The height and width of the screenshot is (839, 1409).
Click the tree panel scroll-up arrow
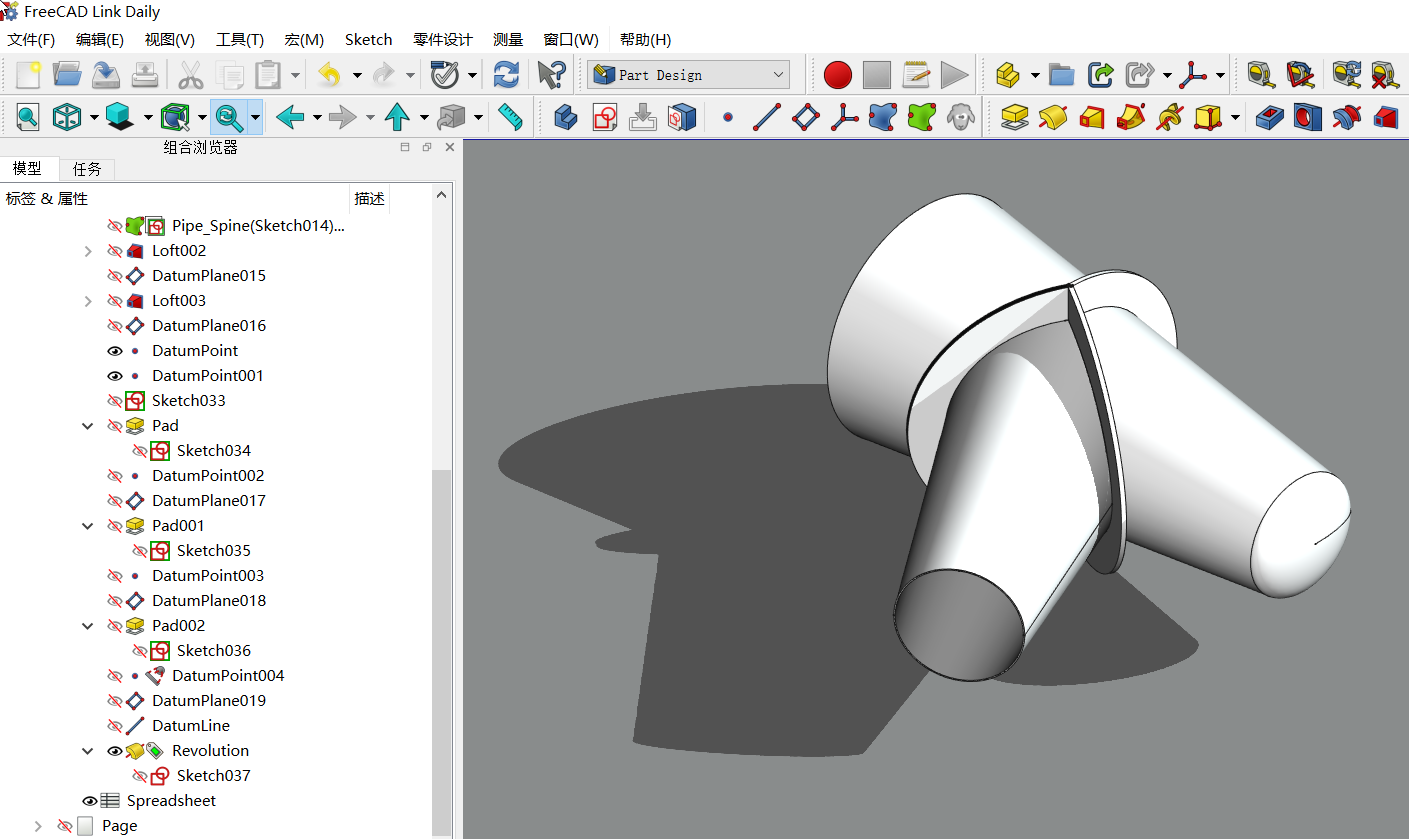[442, 196]
